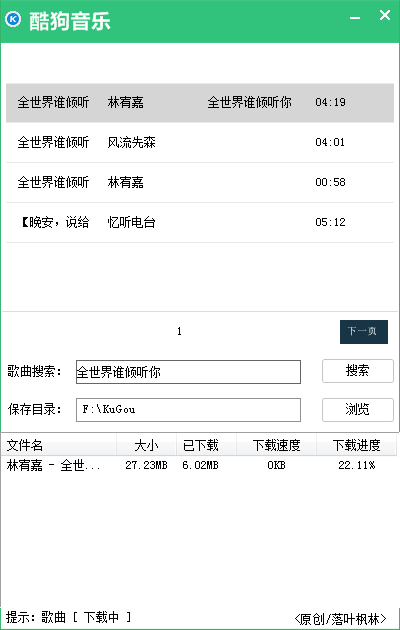Image resolution: width=400 pixels, height=630 pixels.
Task: Select the downloading 林宥嘉 file row
Action: pyautogui.click(x=199, y=465)
